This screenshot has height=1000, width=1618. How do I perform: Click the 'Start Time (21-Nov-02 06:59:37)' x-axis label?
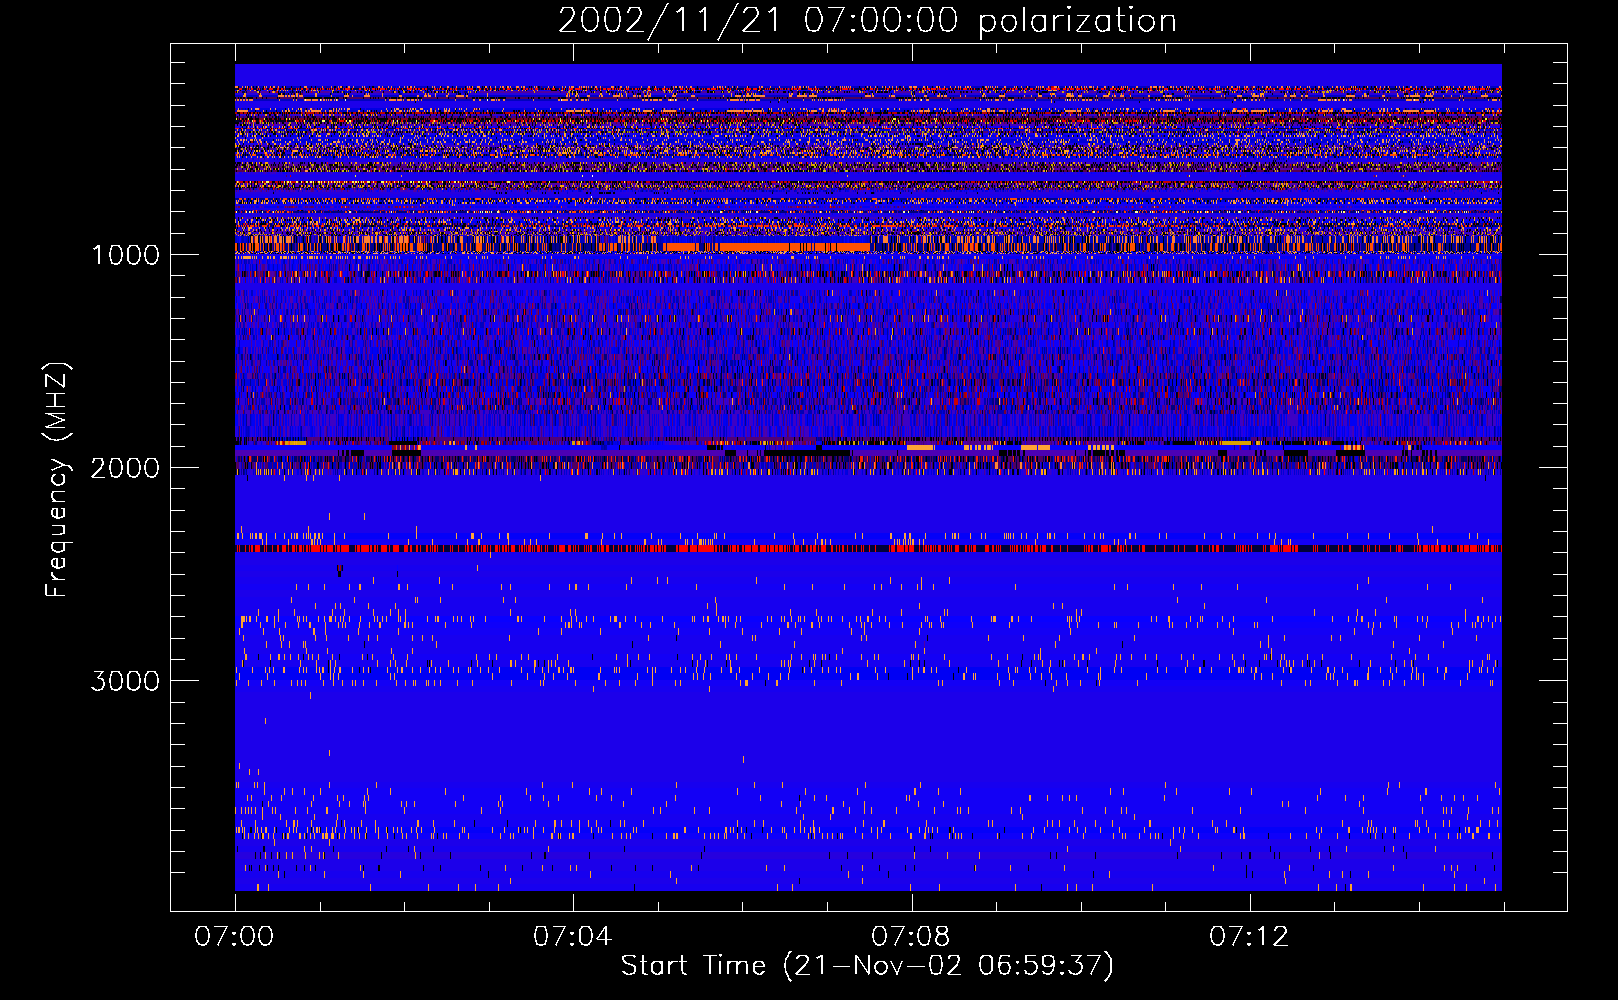[867, 966]
